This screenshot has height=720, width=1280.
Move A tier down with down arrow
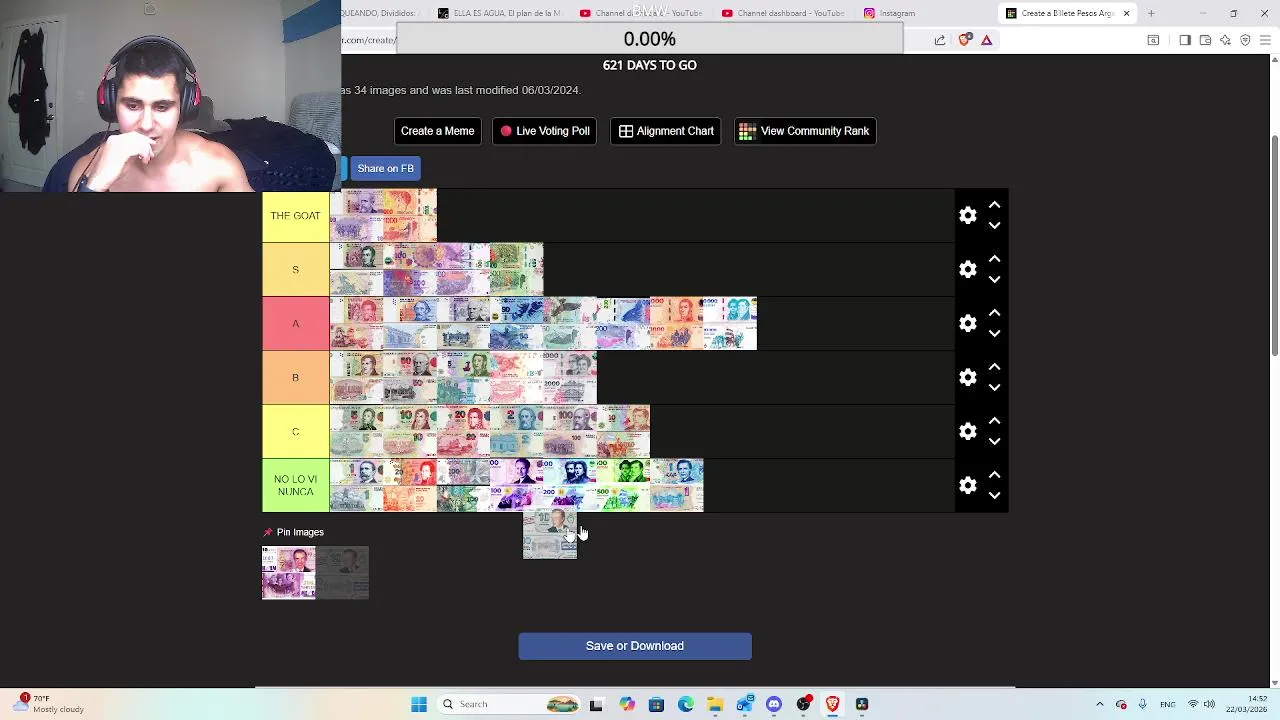tap(994, 334)
